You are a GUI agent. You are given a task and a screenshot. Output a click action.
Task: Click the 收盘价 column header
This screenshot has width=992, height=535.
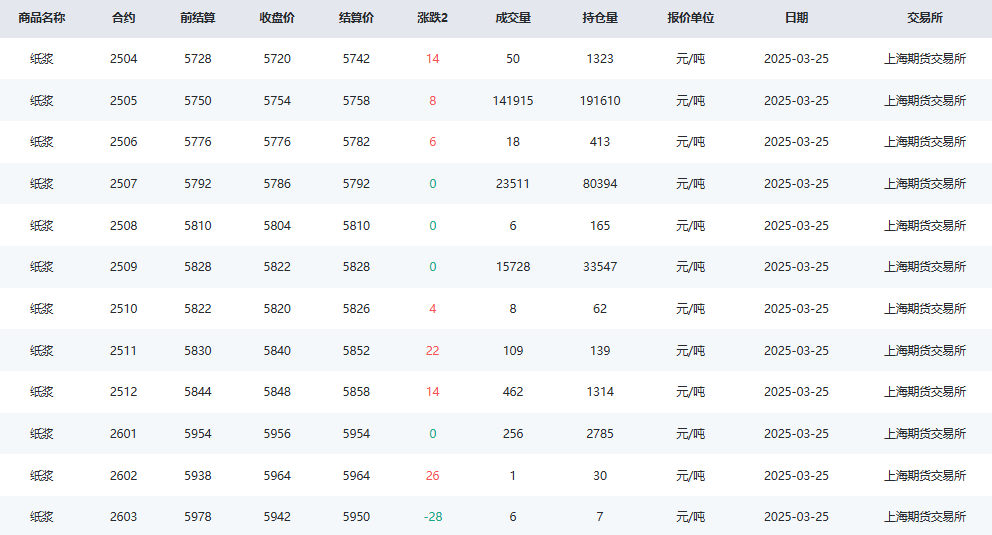277,18
